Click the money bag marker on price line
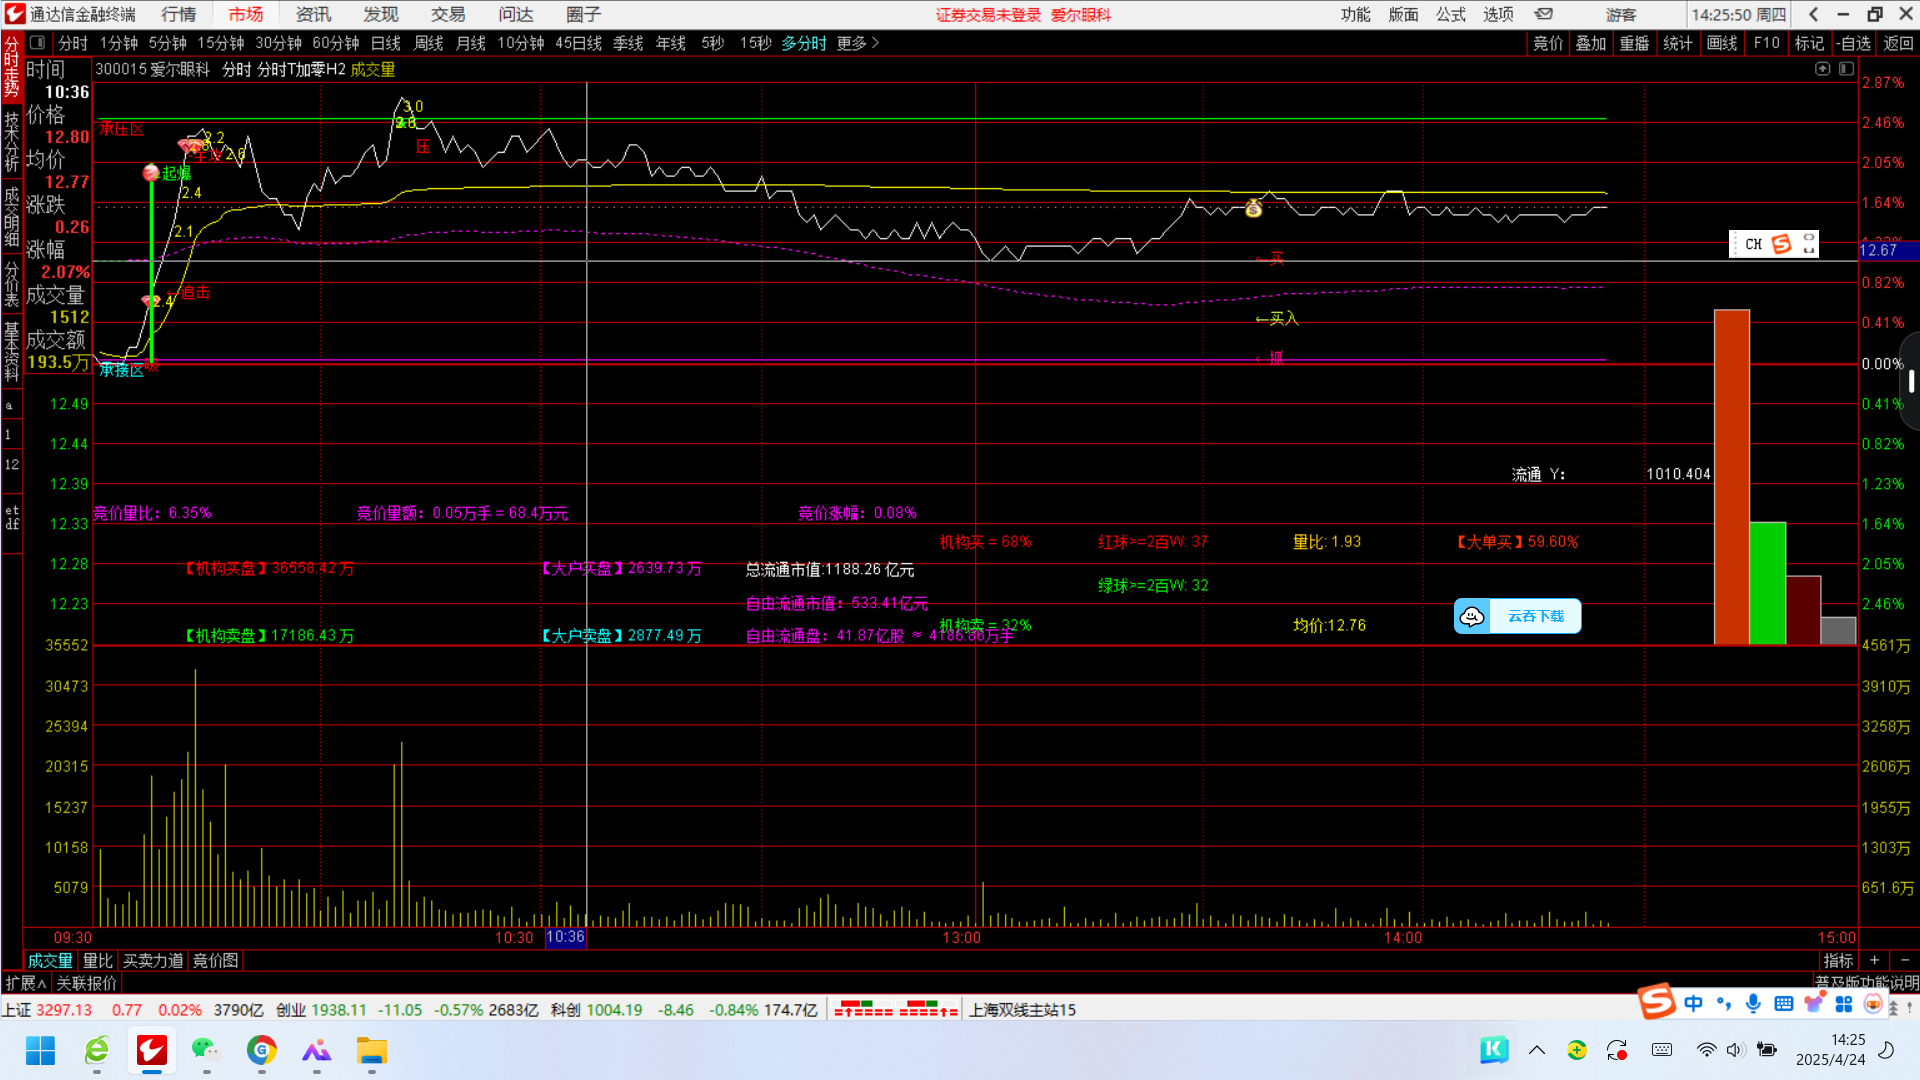 pos(1253,208)
